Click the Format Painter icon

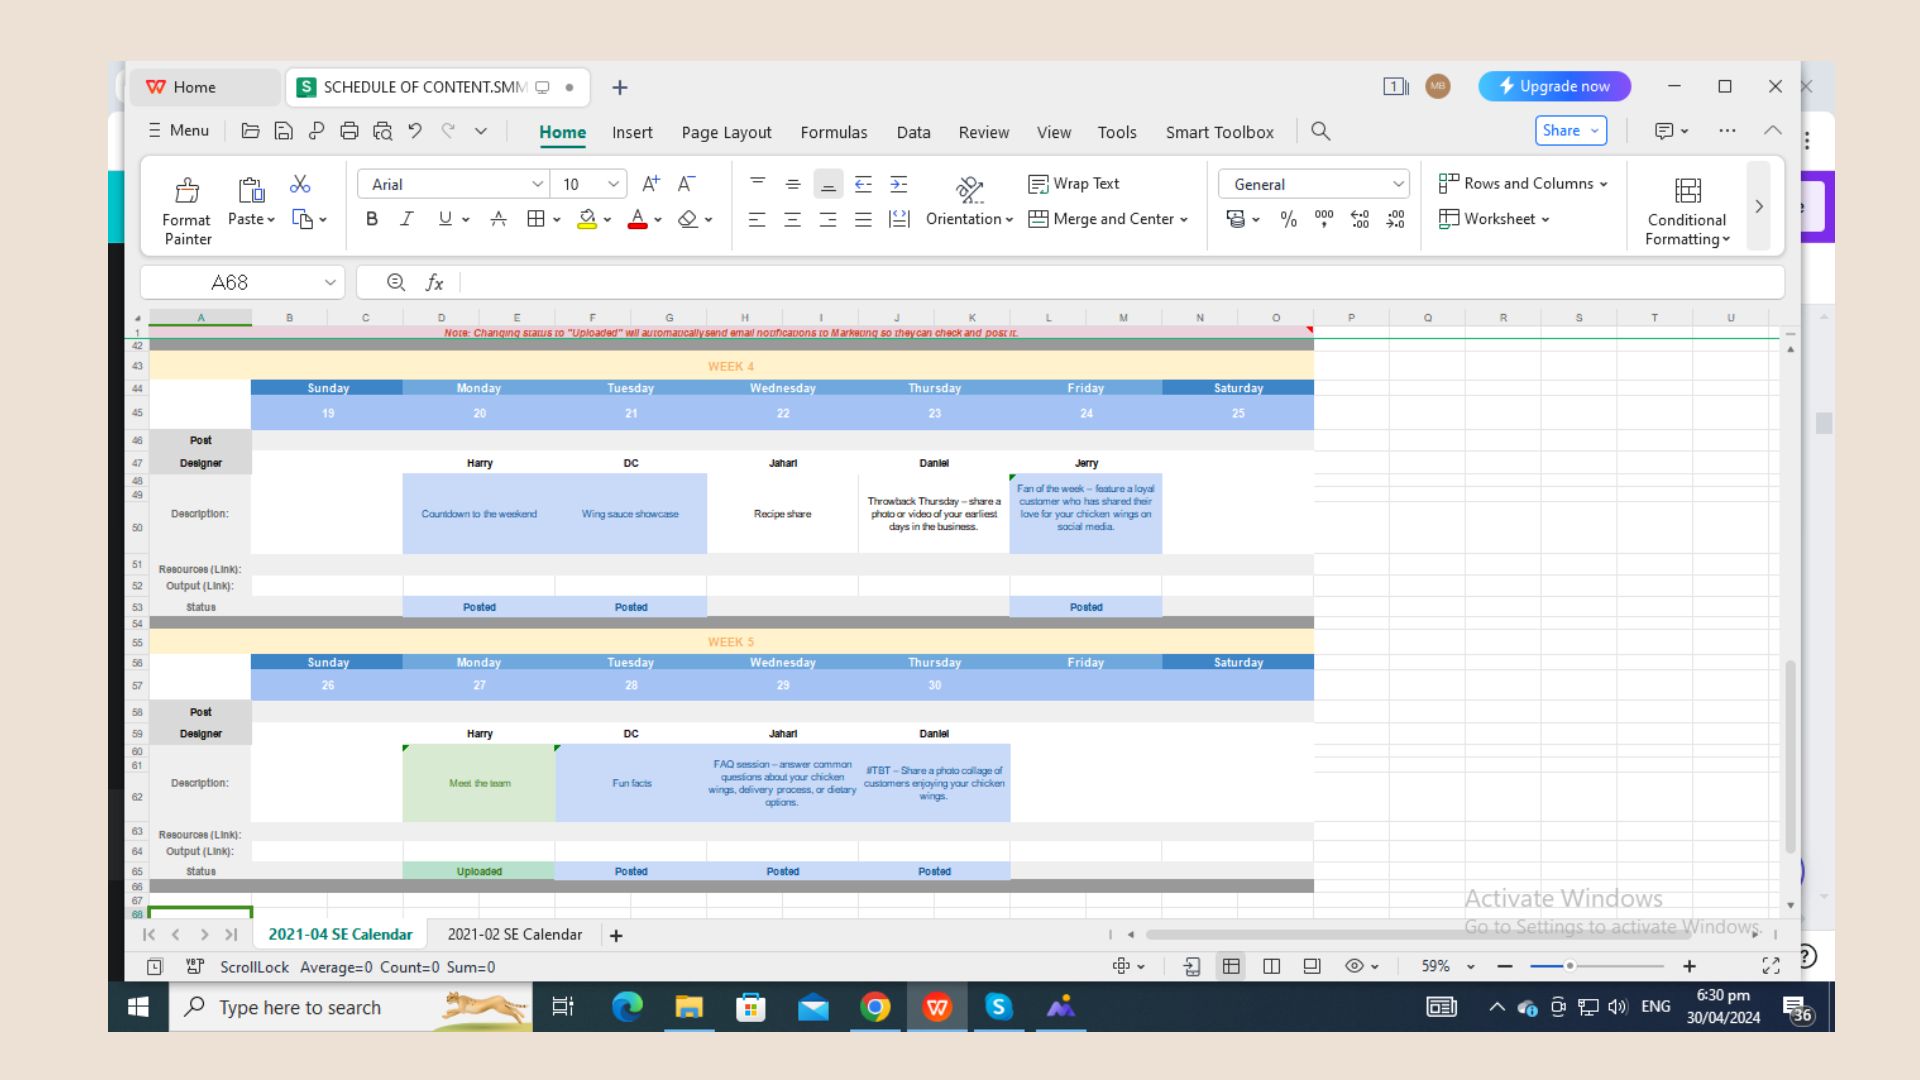coord(187,190)
